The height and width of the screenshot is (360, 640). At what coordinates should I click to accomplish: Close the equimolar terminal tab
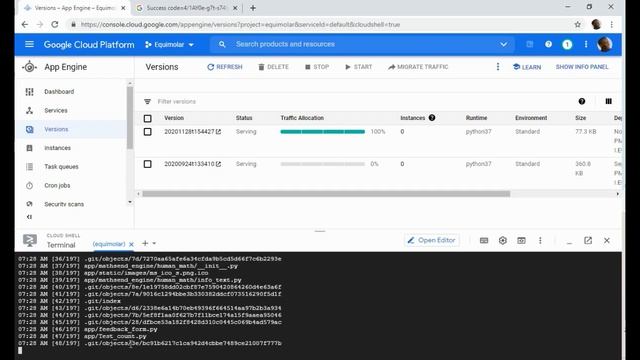pyautogui.click(x=131, y=244)
